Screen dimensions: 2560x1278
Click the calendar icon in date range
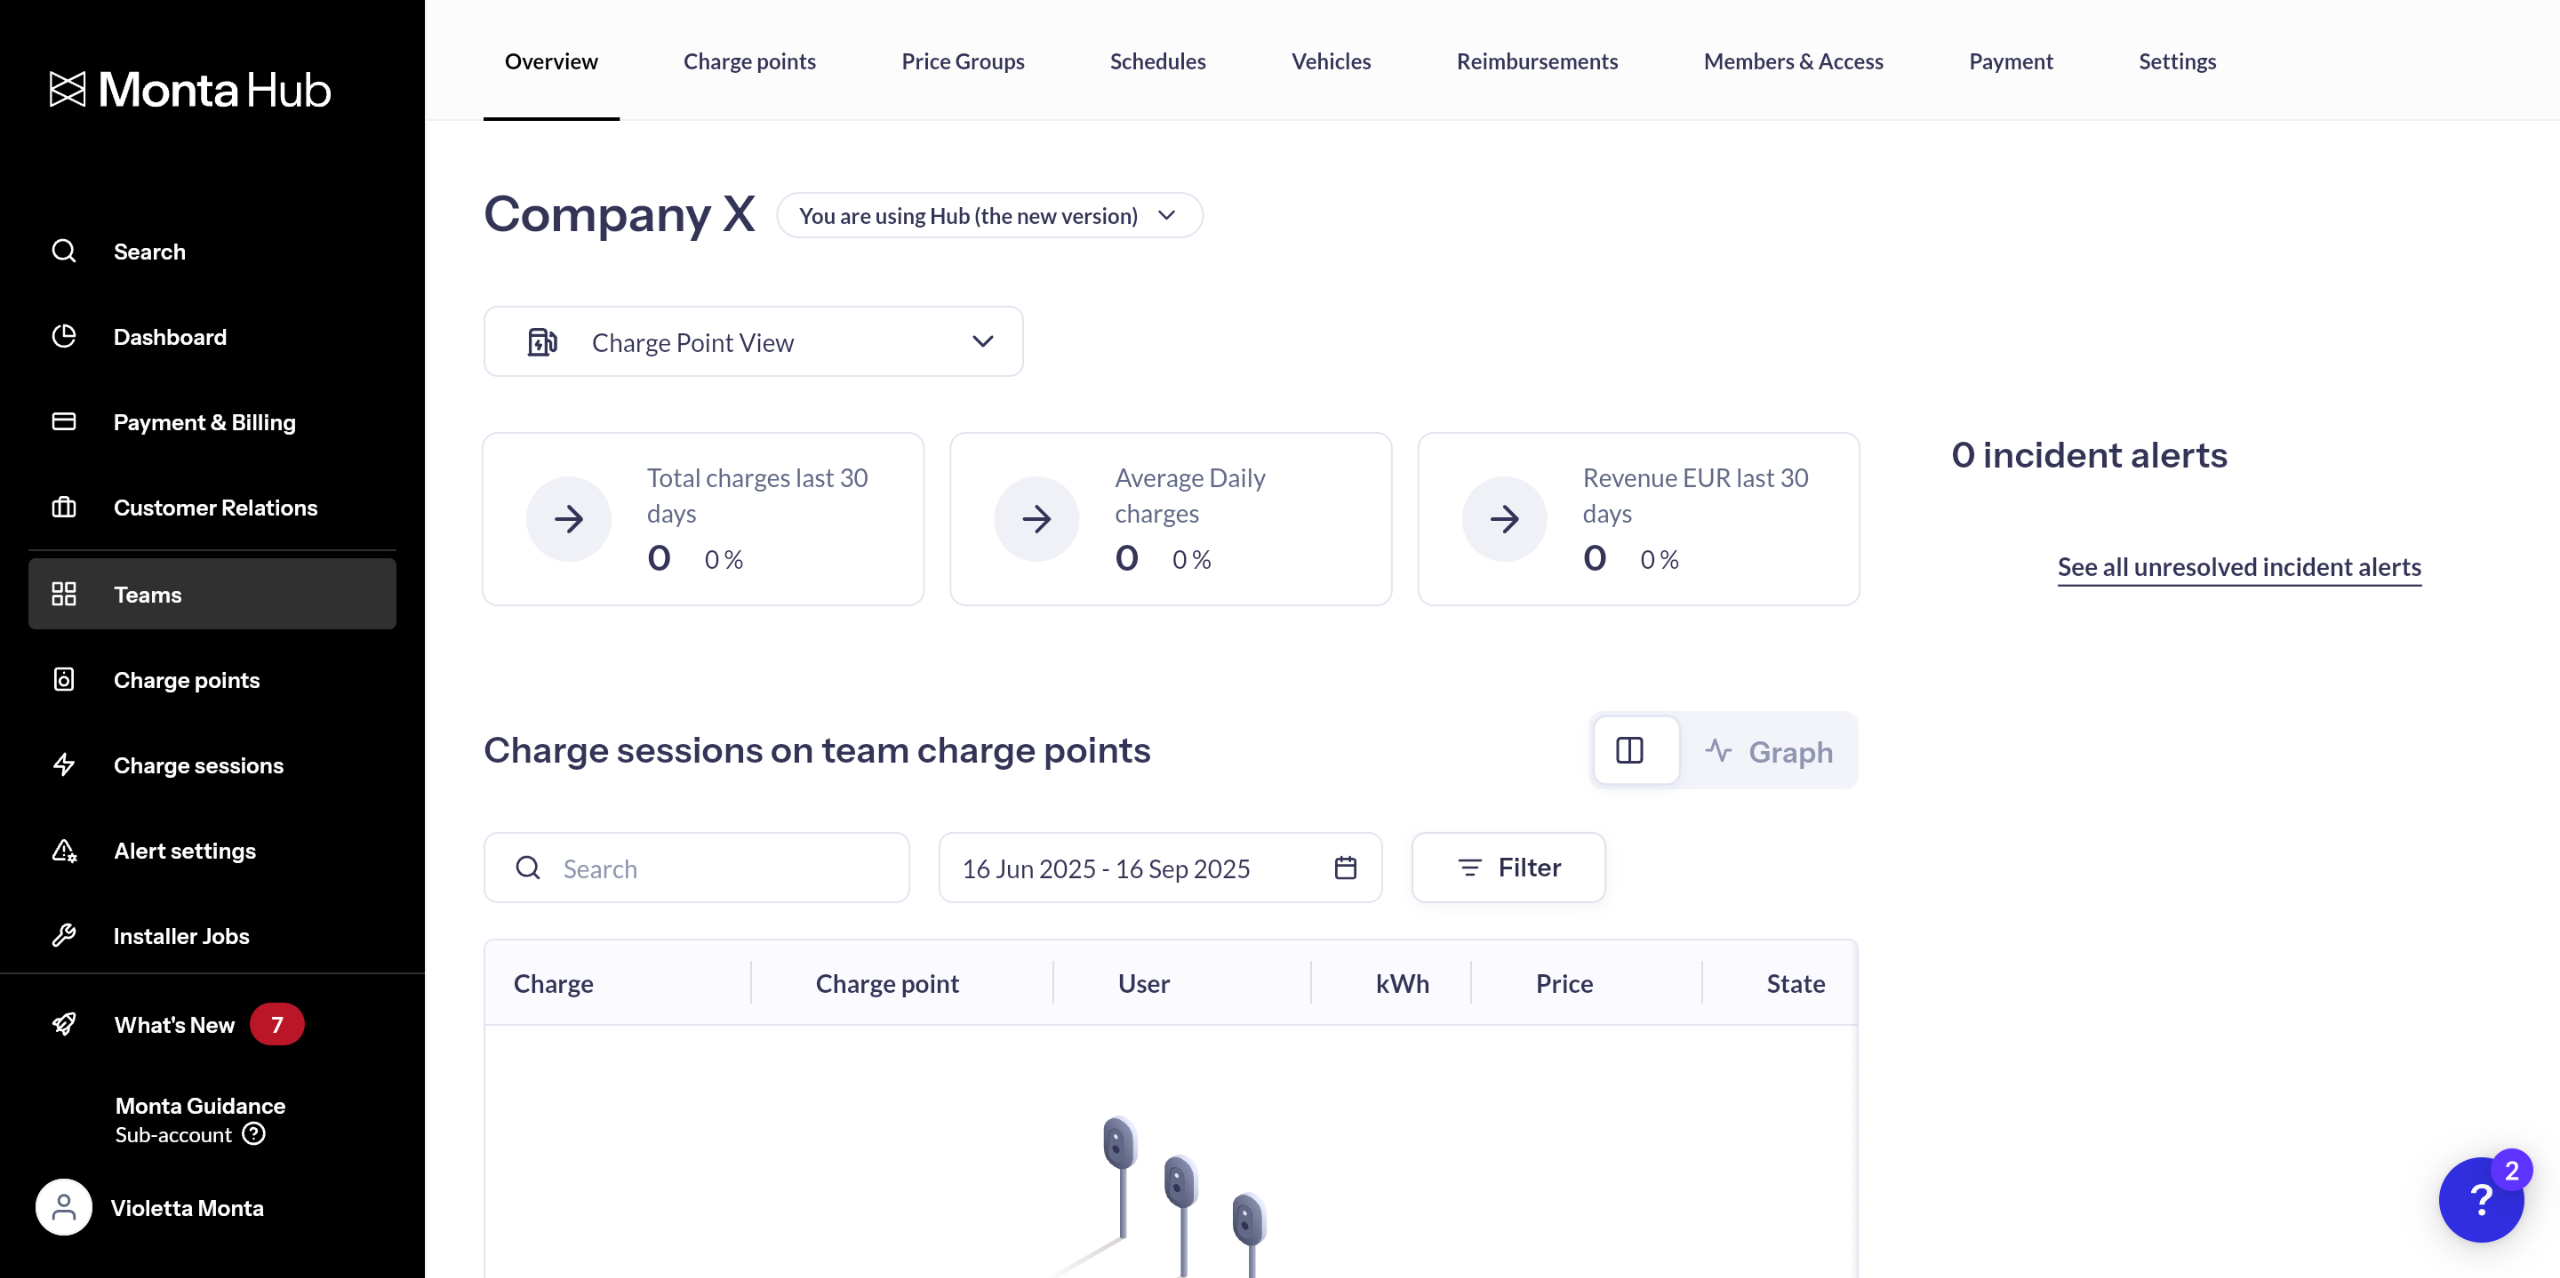[1345, 867]
